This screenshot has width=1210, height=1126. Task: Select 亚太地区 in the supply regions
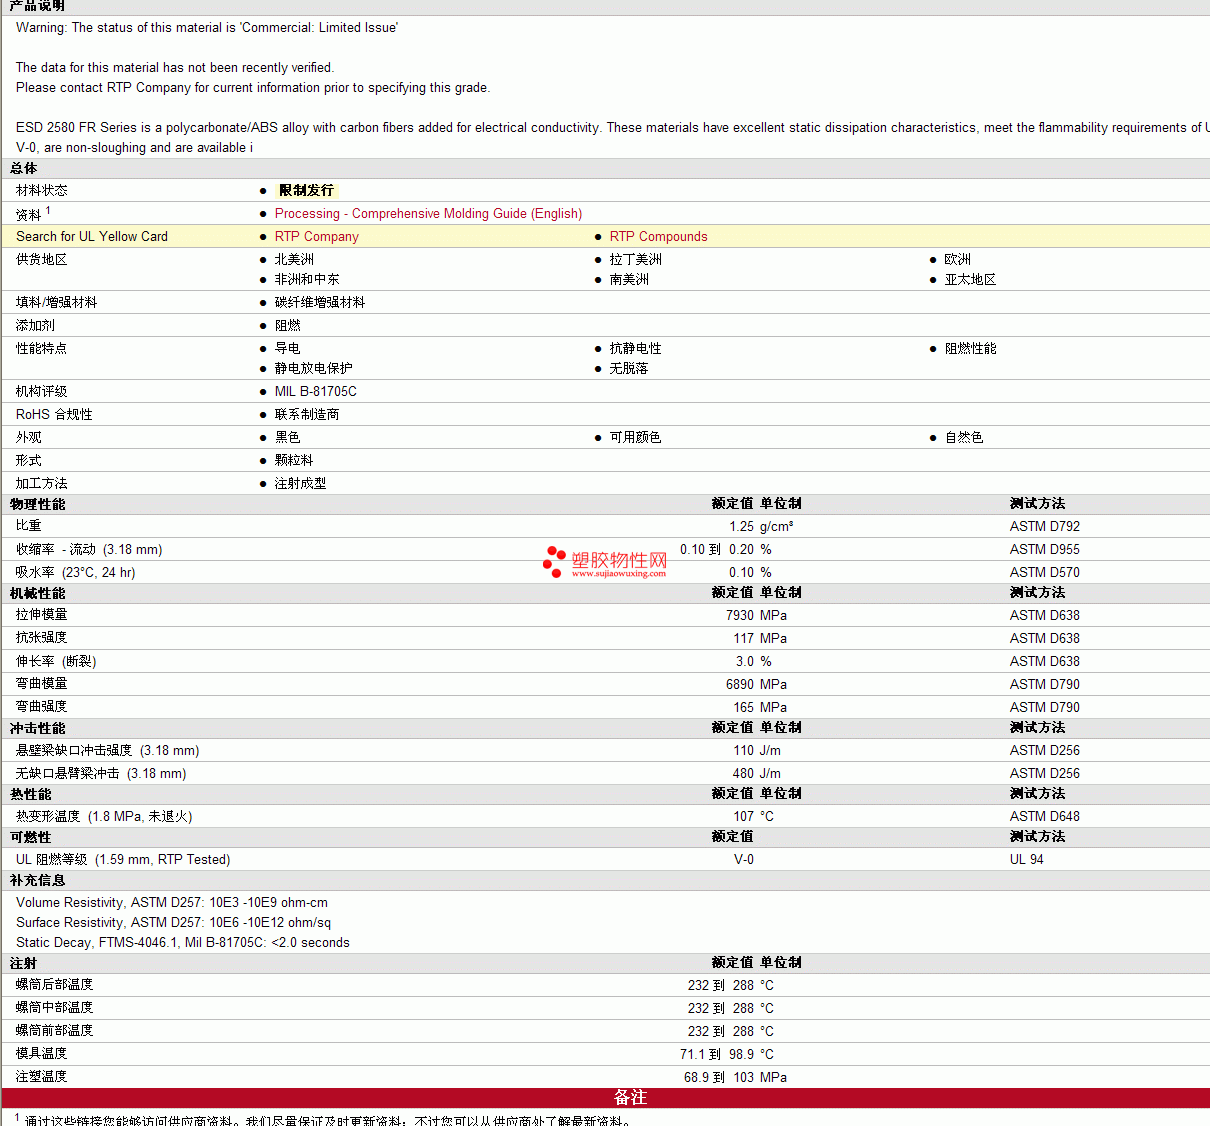point(970,279)
